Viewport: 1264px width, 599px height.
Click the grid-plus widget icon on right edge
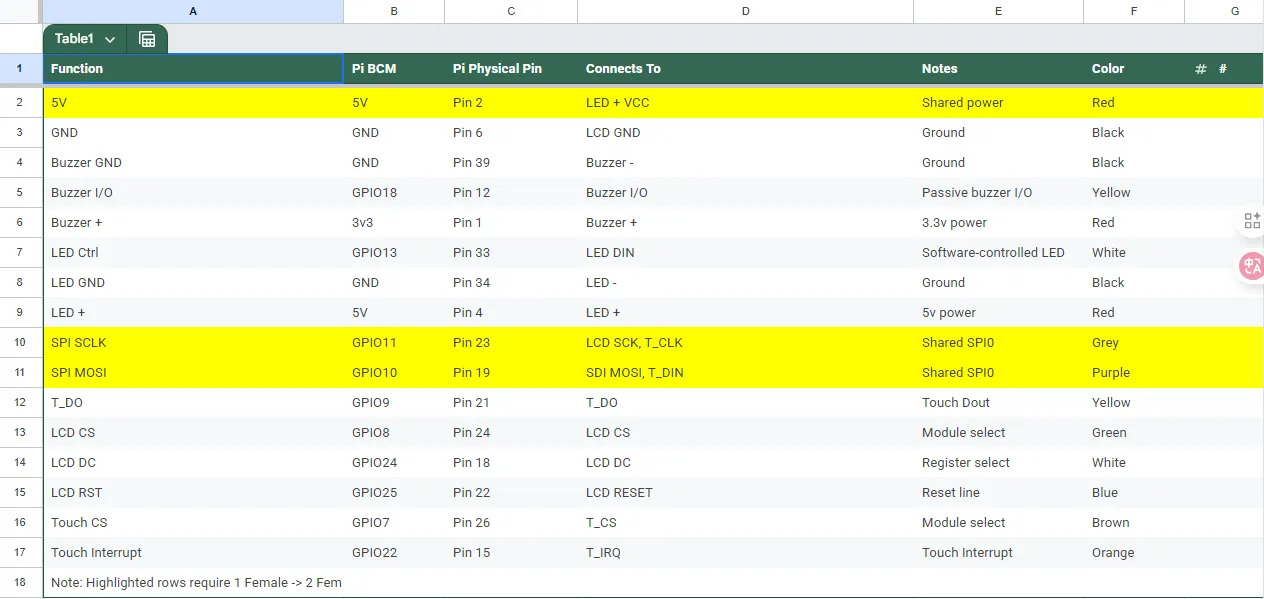(x=1251, y=221)
